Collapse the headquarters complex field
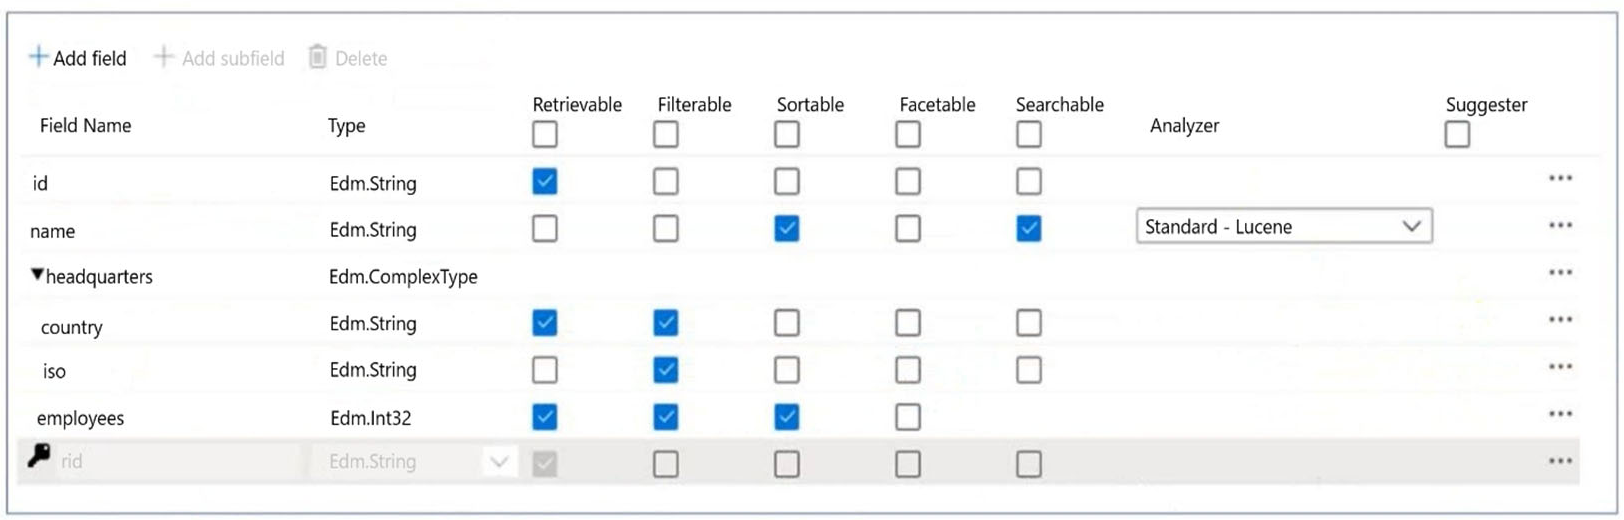 (x=37, y=275)
